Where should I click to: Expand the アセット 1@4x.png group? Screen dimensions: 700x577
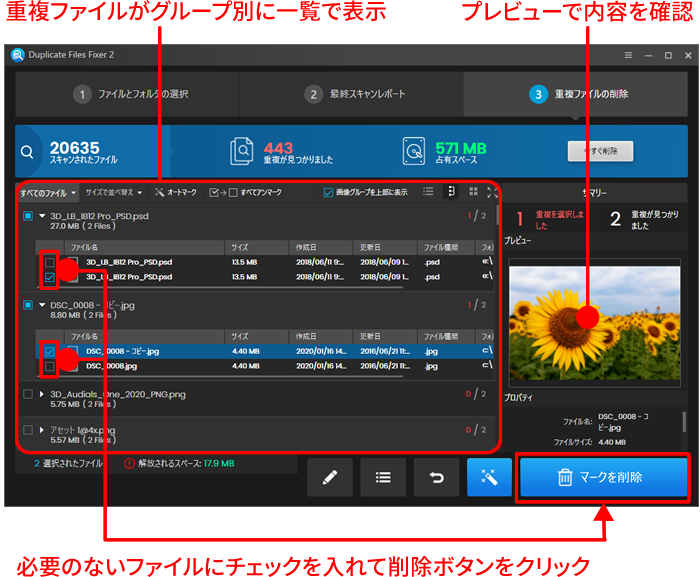point(42,430)
